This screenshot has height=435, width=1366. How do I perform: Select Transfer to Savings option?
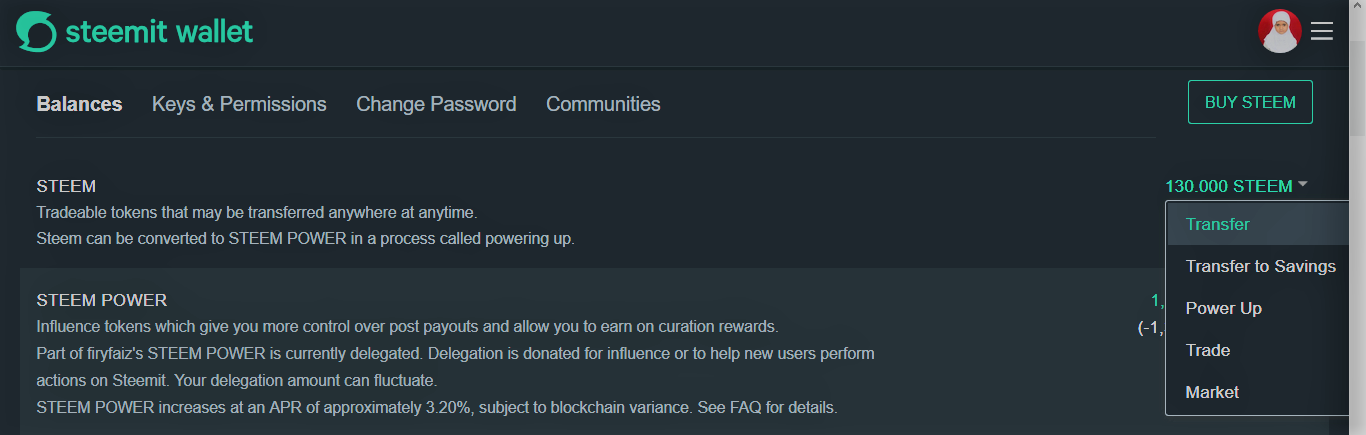[x=1260, y=266]
